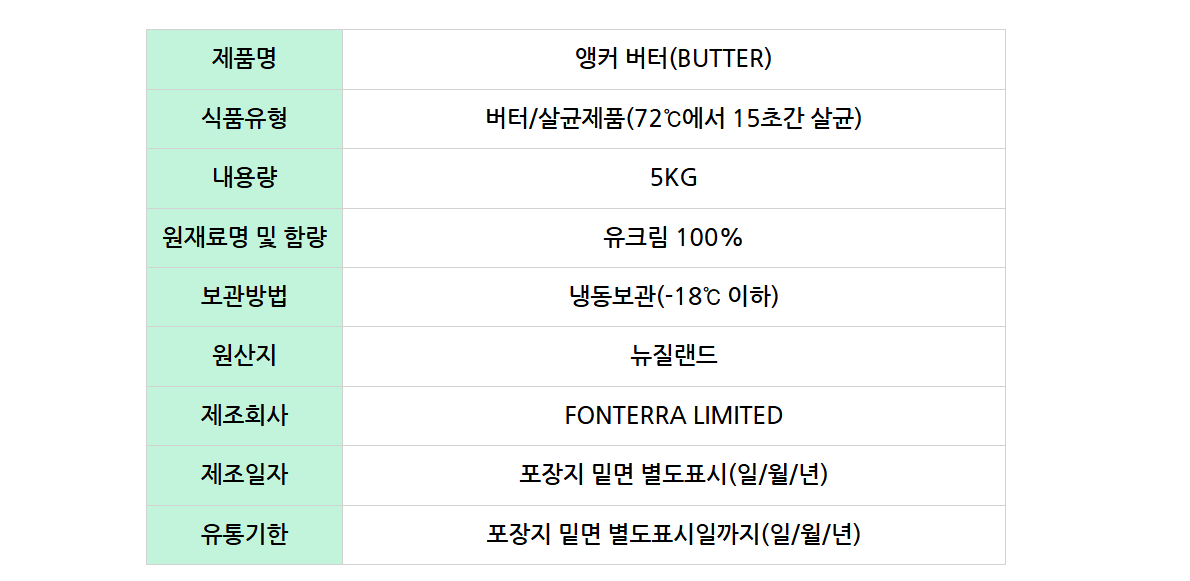Screen dimensions: 1190x581
Task: Click the 제품명 header cell
Action: pos(244,59)
